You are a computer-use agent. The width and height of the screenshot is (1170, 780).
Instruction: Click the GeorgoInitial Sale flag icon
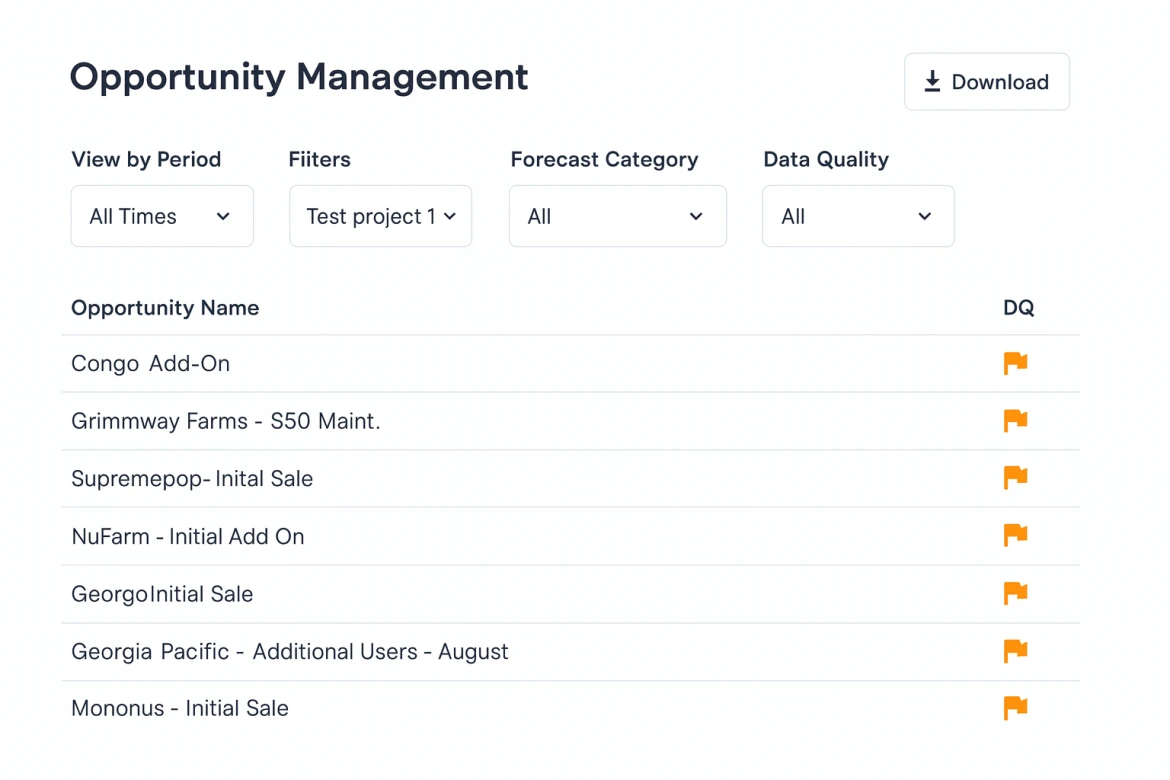pos(1015,594)
